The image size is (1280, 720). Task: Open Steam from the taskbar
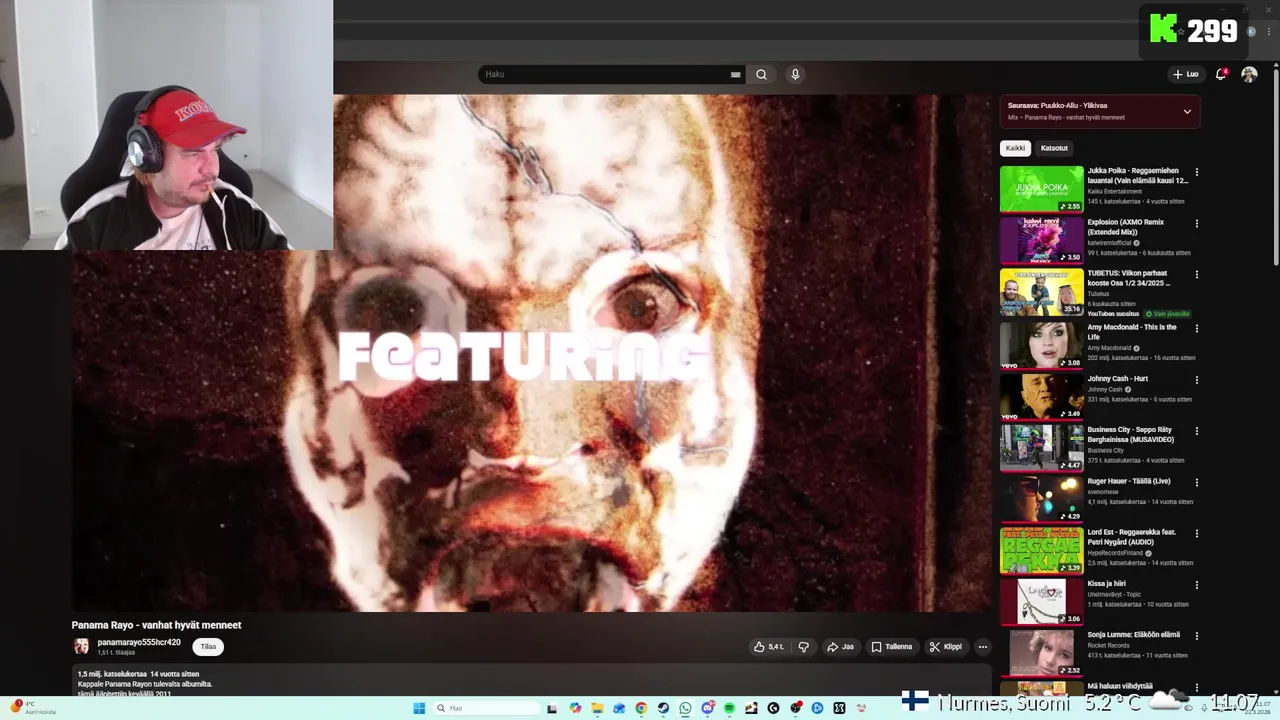point(663,708)
